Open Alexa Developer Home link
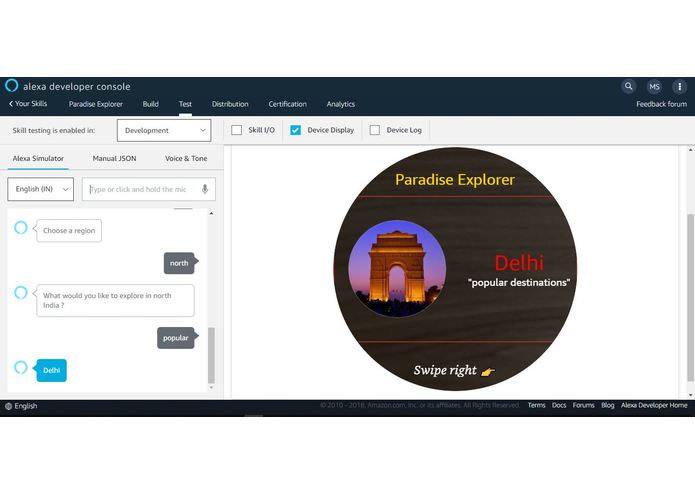This screenshot has height=494, width=695. [x=654, y=405]
